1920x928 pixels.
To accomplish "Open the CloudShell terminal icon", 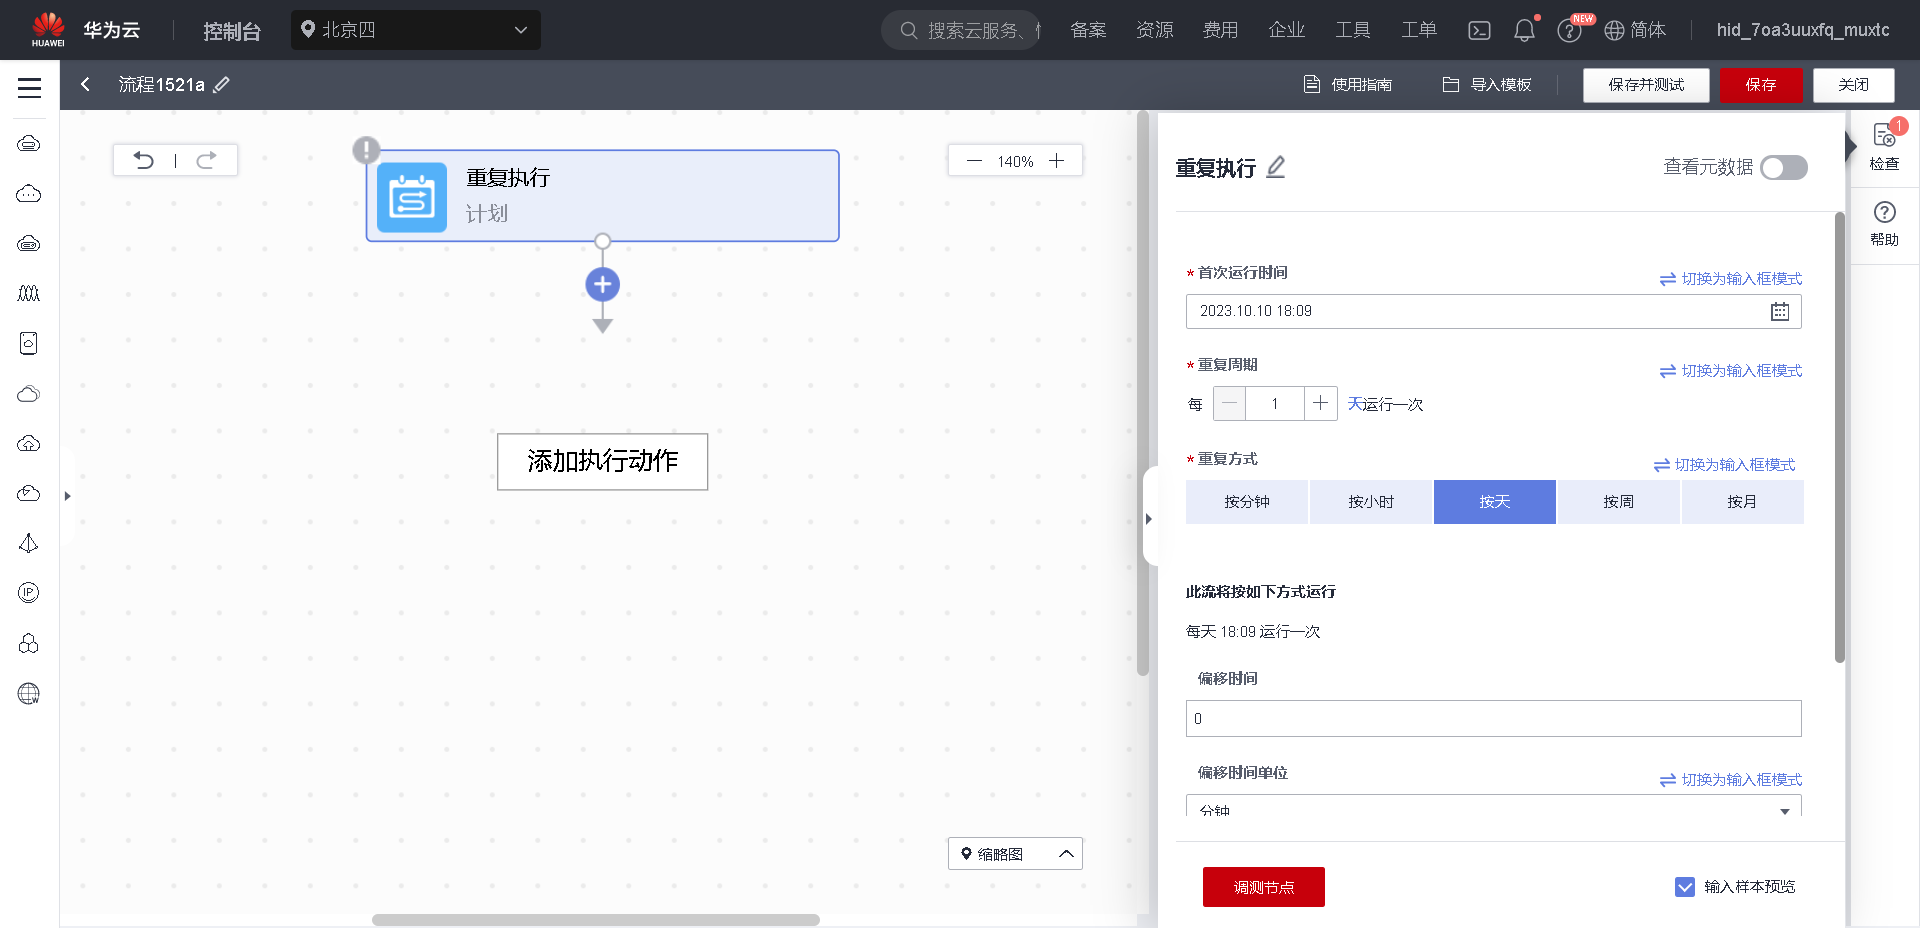I will tap(1479, 30).
